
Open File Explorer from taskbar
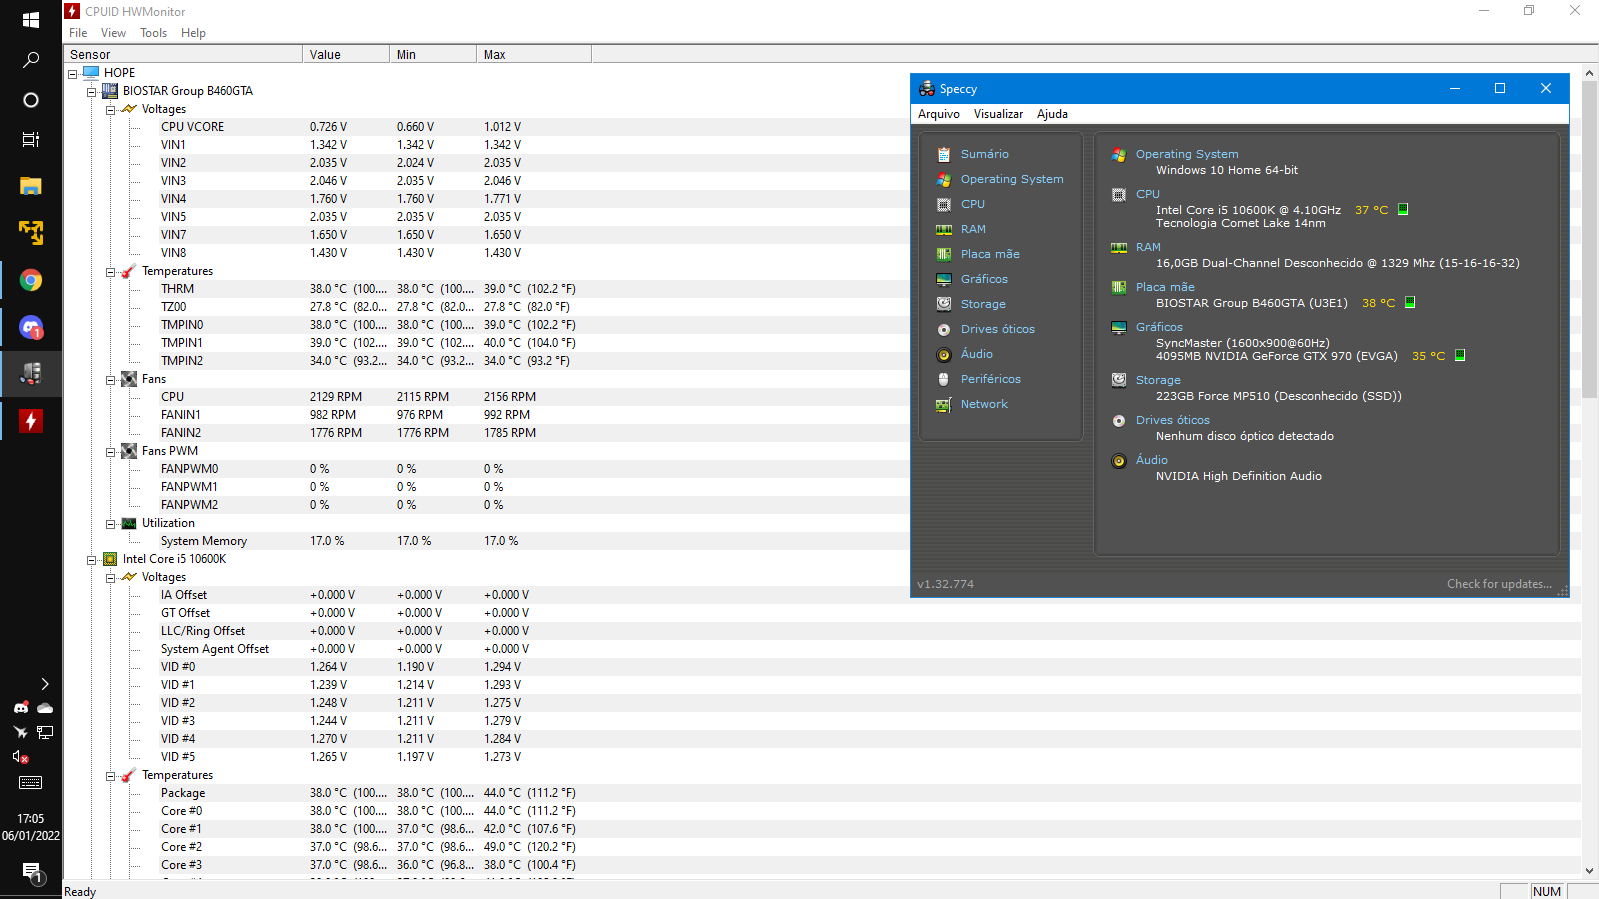point(31,186)
